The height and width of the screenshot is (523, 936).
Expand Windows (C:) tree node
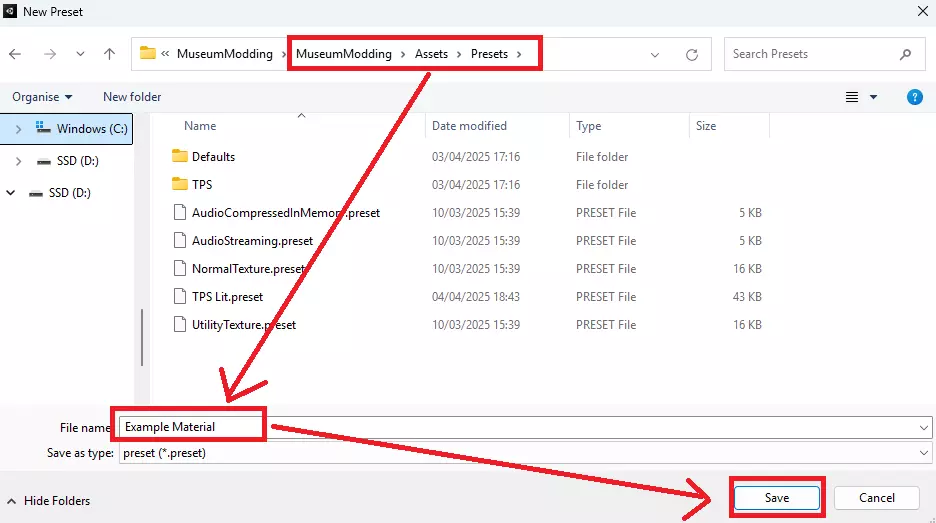pyautogui.click(x=19, y=129)
